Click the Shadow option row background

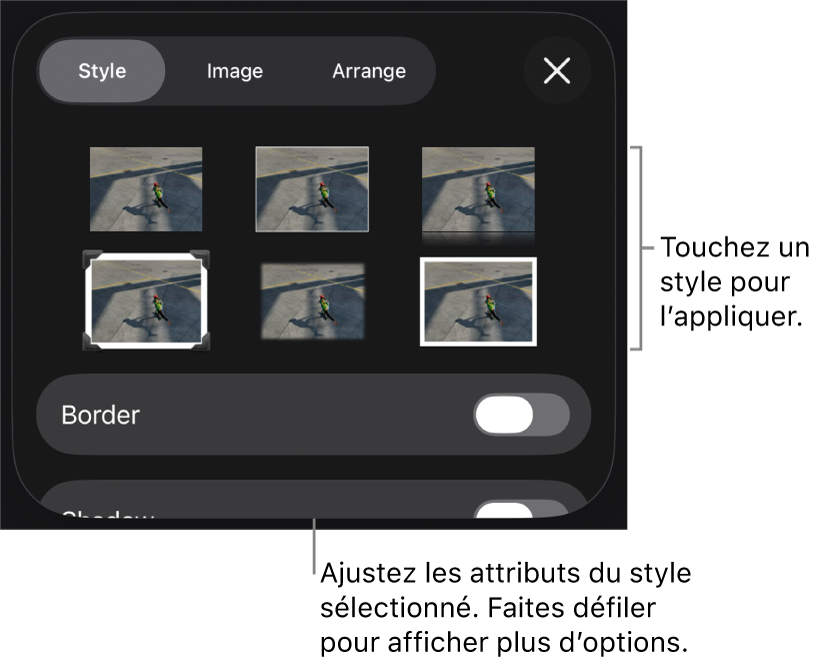click(314, 500)
